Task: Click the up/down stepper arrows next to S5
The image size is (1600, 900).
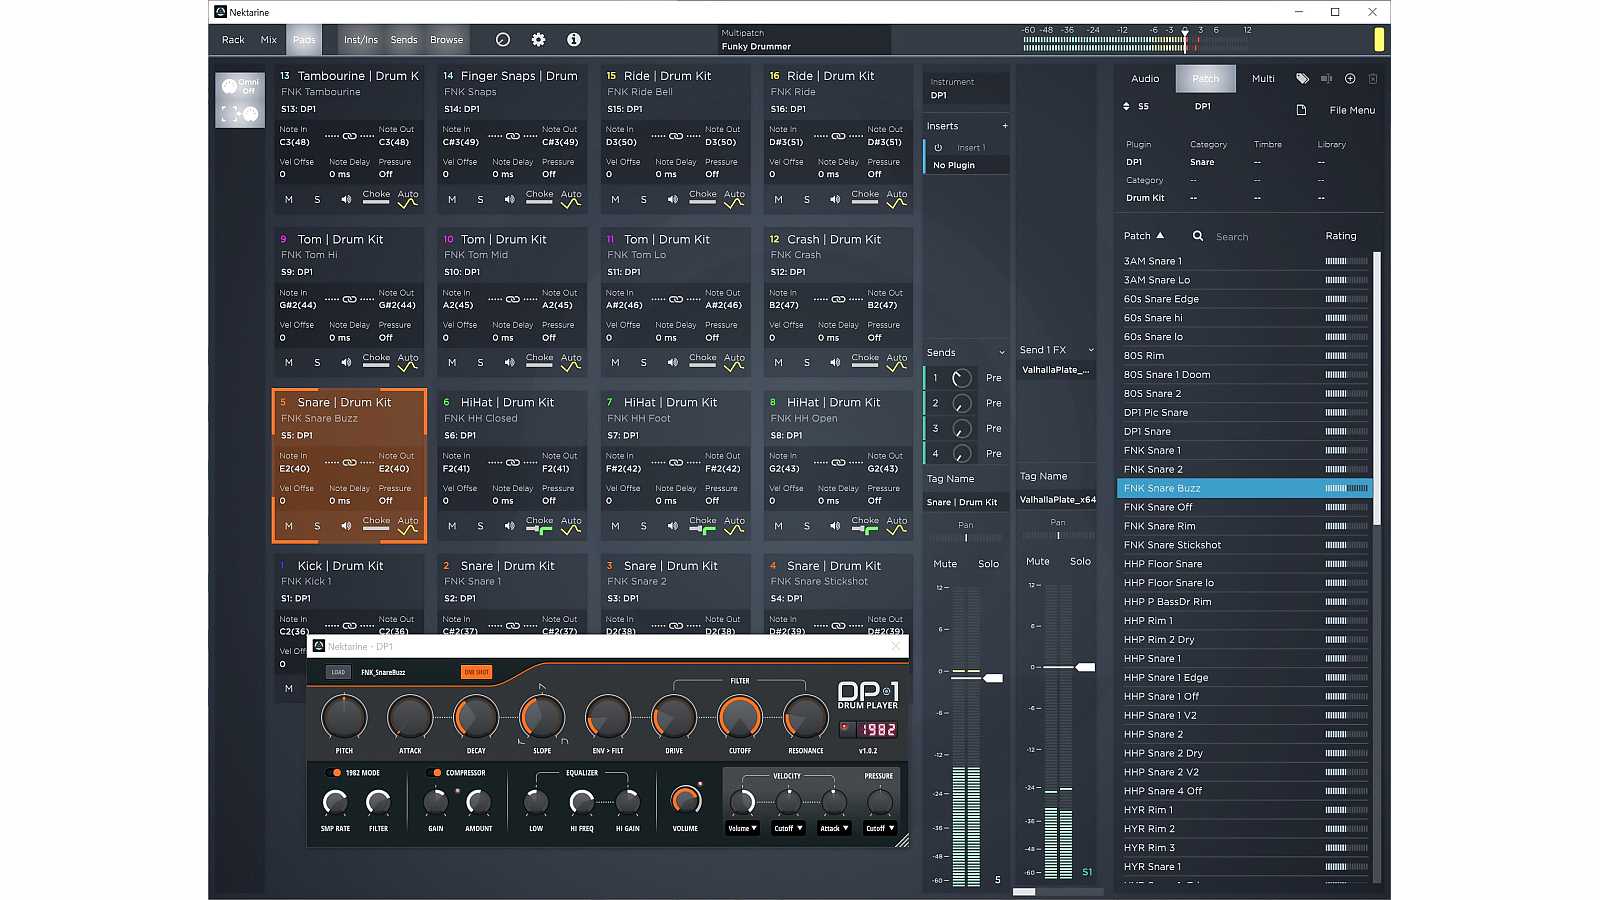Action: [1127, 106]
